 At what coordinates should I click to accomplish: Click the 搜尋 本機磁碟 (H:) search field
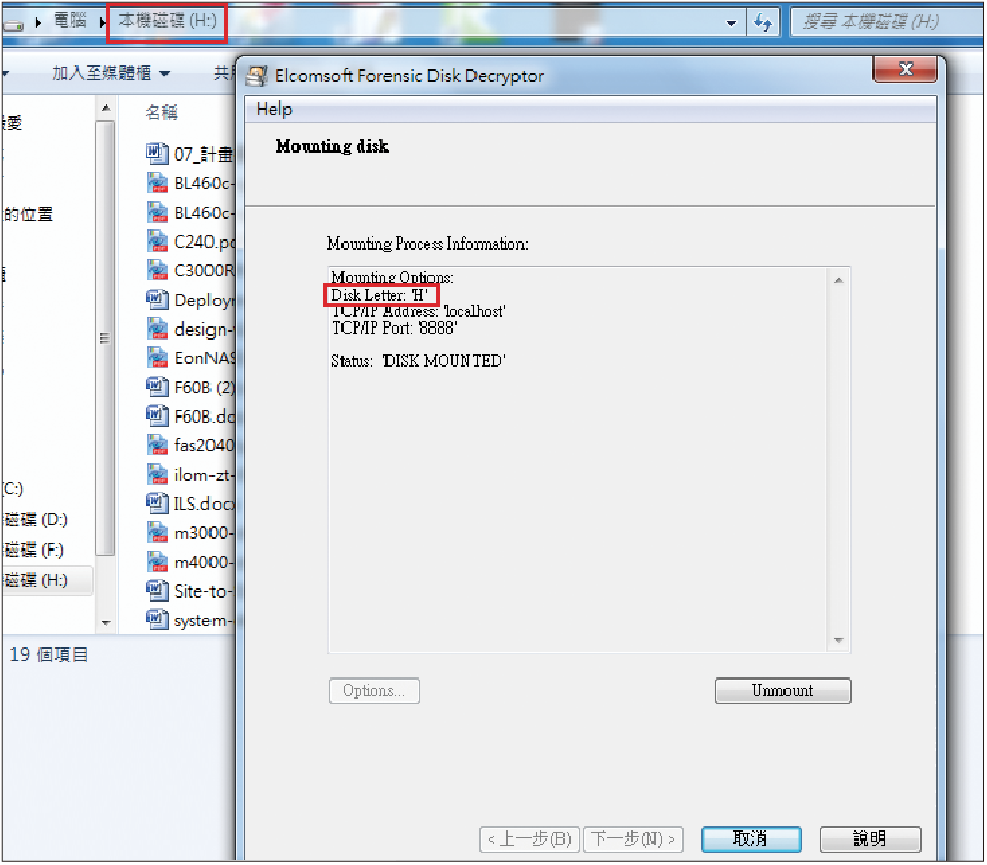pyautogui.click(x=886, y=23)
